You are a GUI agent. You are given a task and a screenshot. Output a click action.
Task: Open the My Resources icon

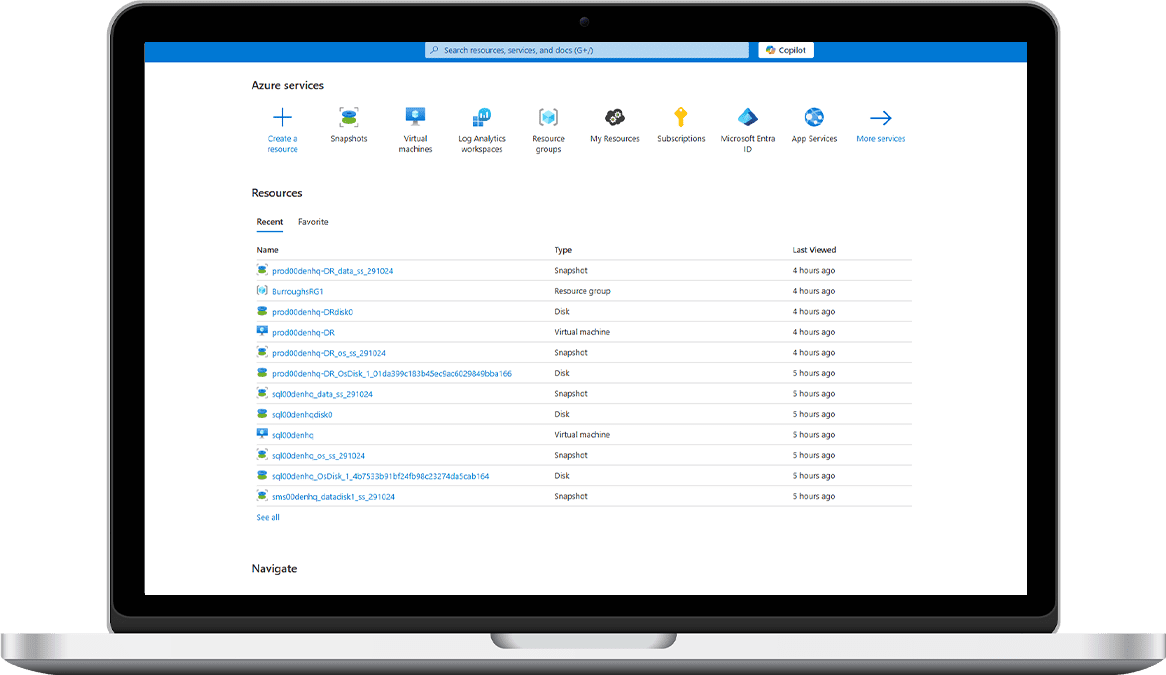tap(614, 118)
